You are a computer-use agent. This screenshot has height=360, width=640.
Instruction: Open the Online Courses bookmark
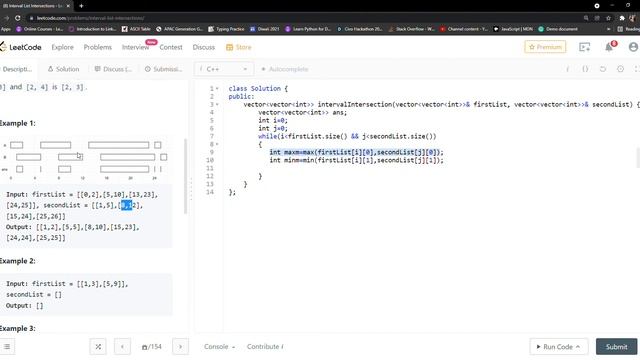[40, 29]
